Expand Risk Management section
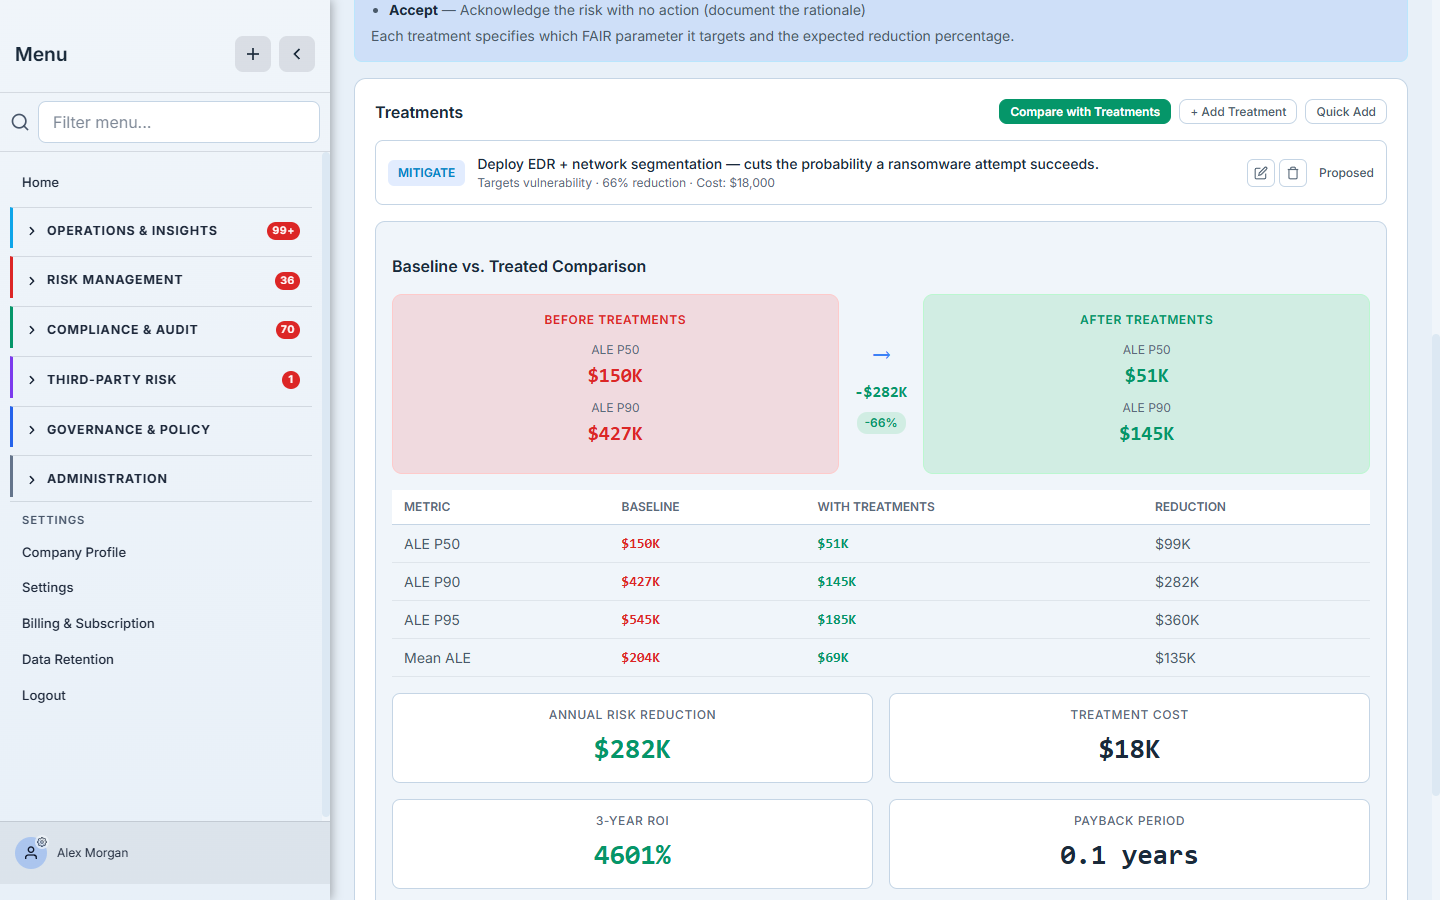Image resolution: width=1440 pixels, height=900 pixels. tap(161, 280)
